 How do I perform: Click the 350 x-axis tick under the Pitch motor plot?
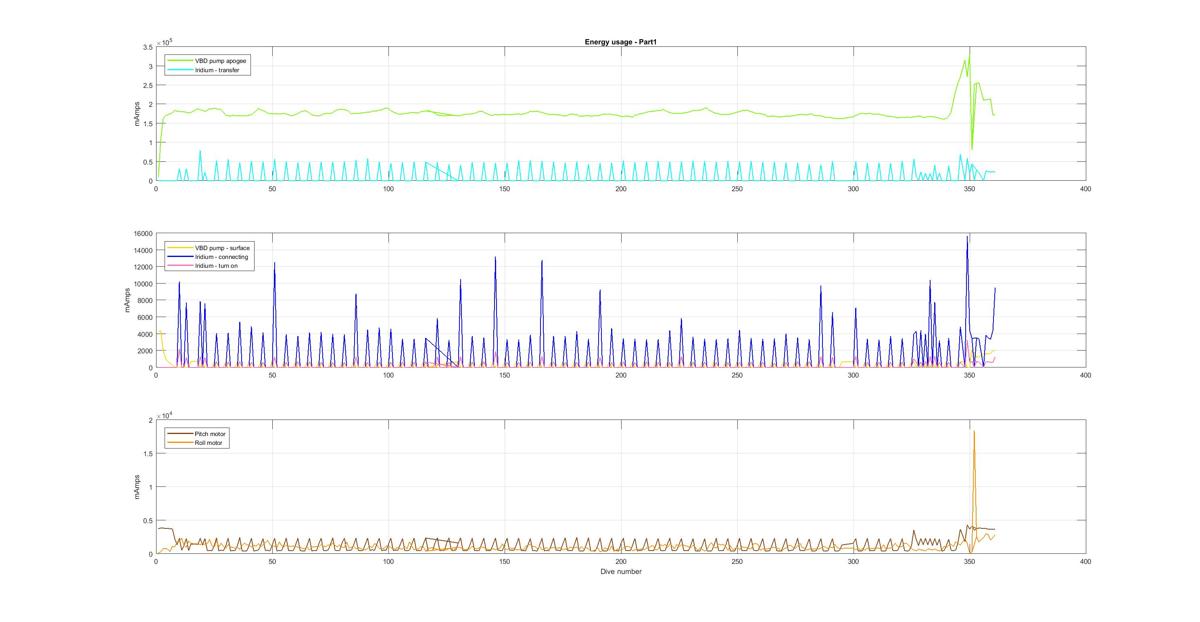pyautogui.click(x=970, y=563)
